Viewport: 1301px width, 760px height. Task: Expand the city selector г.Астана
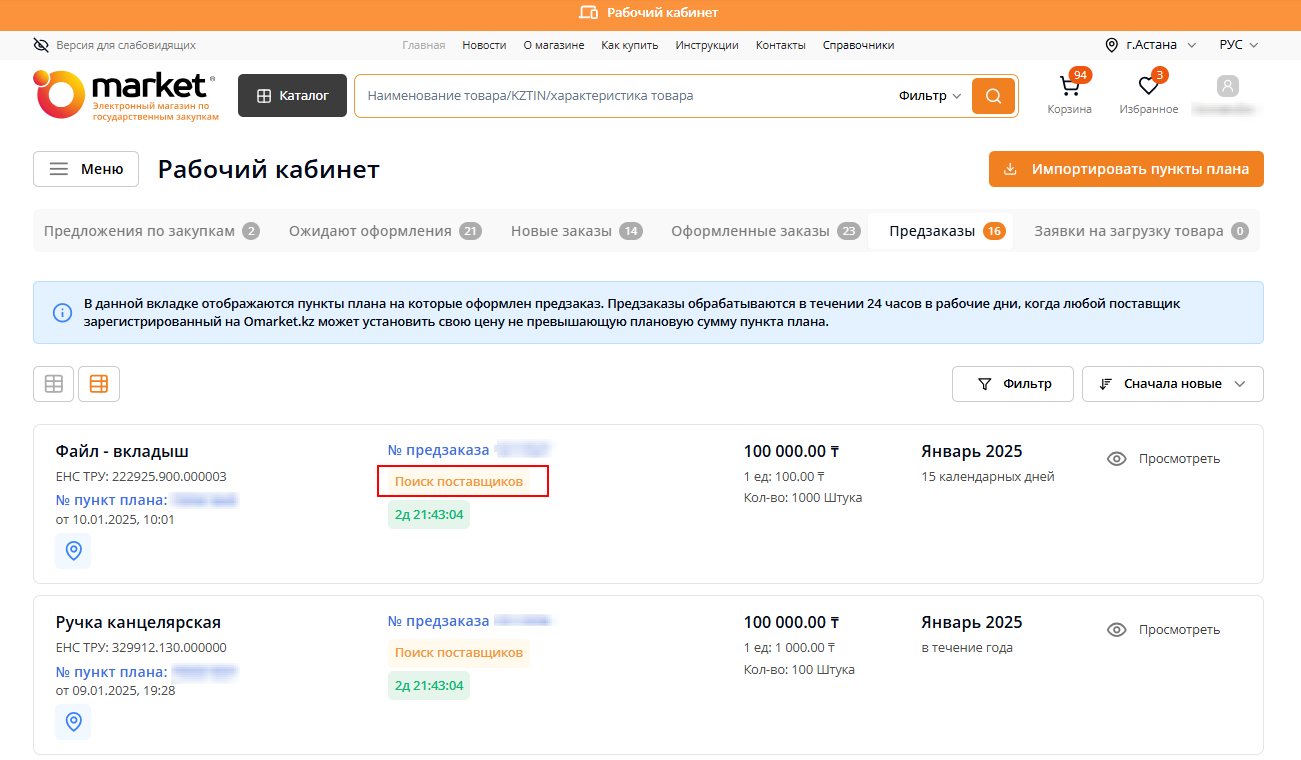(x=1151, y=45)
